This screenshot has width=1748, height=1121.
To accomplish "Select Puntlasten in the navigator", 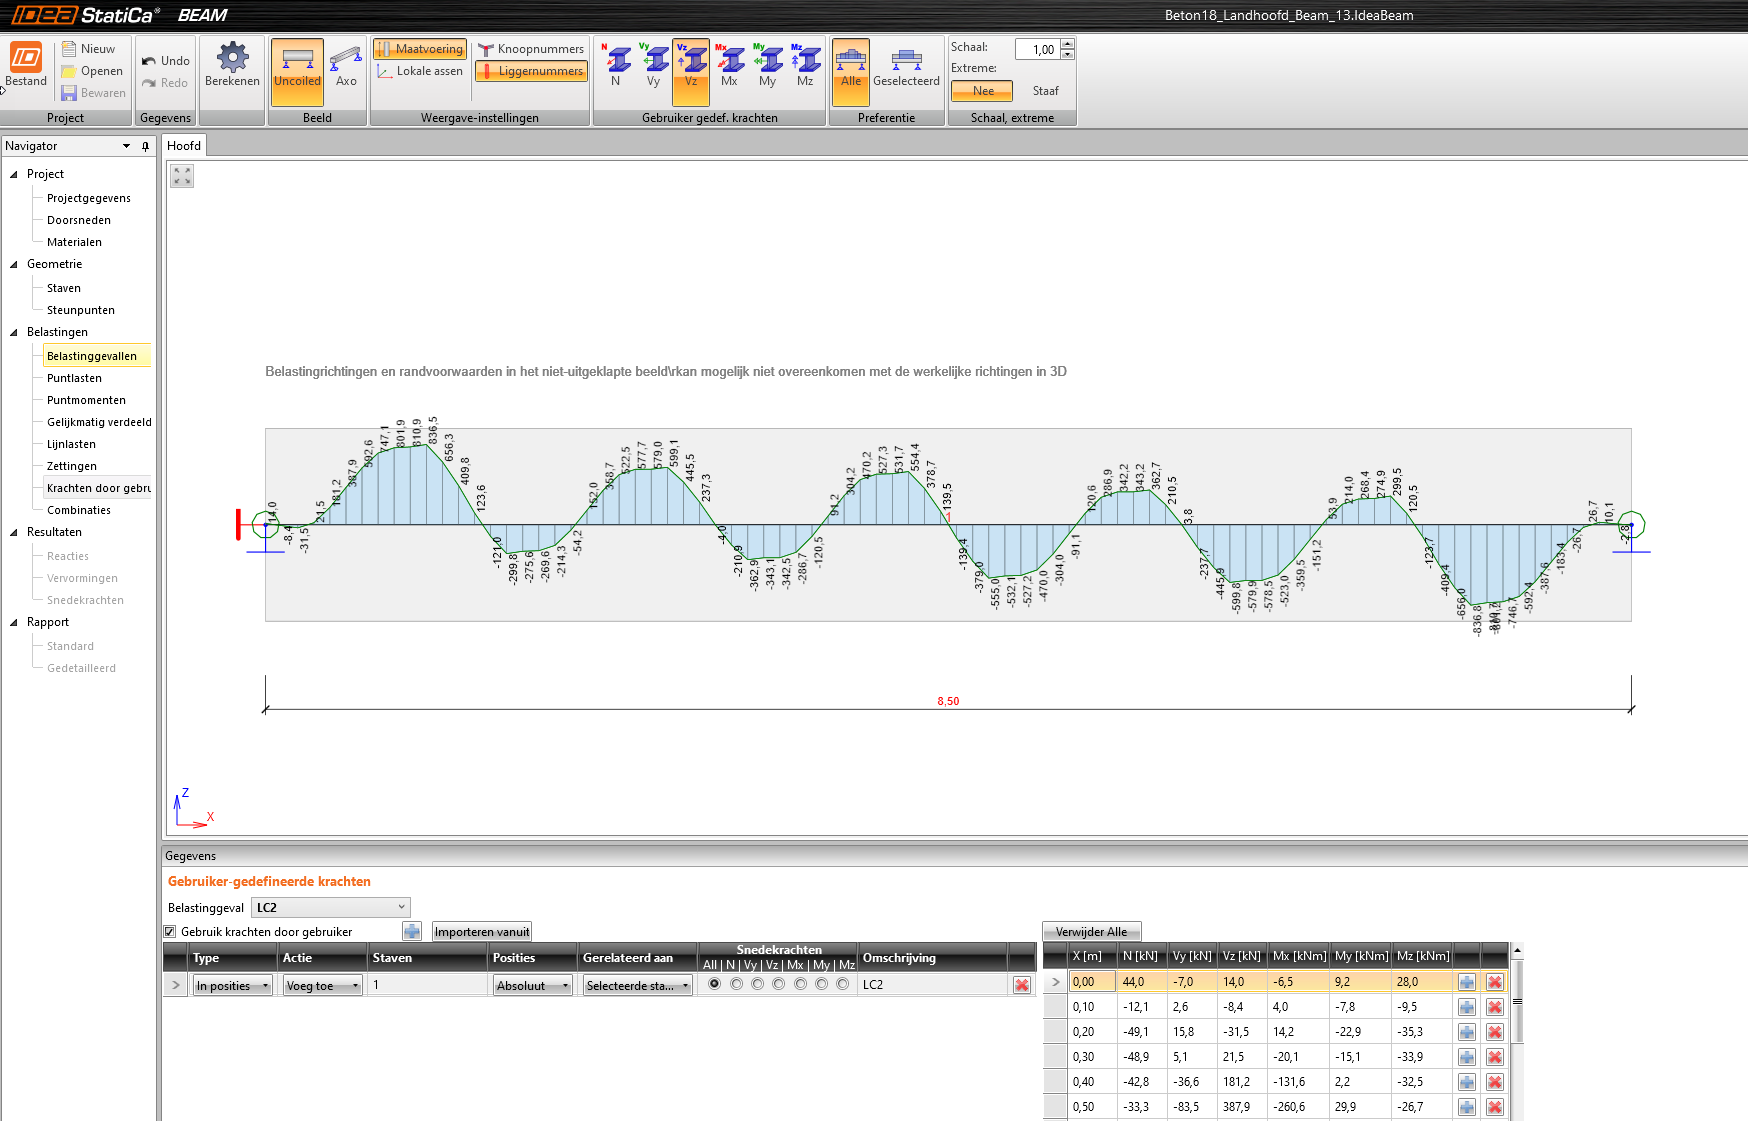I will tap(74, 378).
